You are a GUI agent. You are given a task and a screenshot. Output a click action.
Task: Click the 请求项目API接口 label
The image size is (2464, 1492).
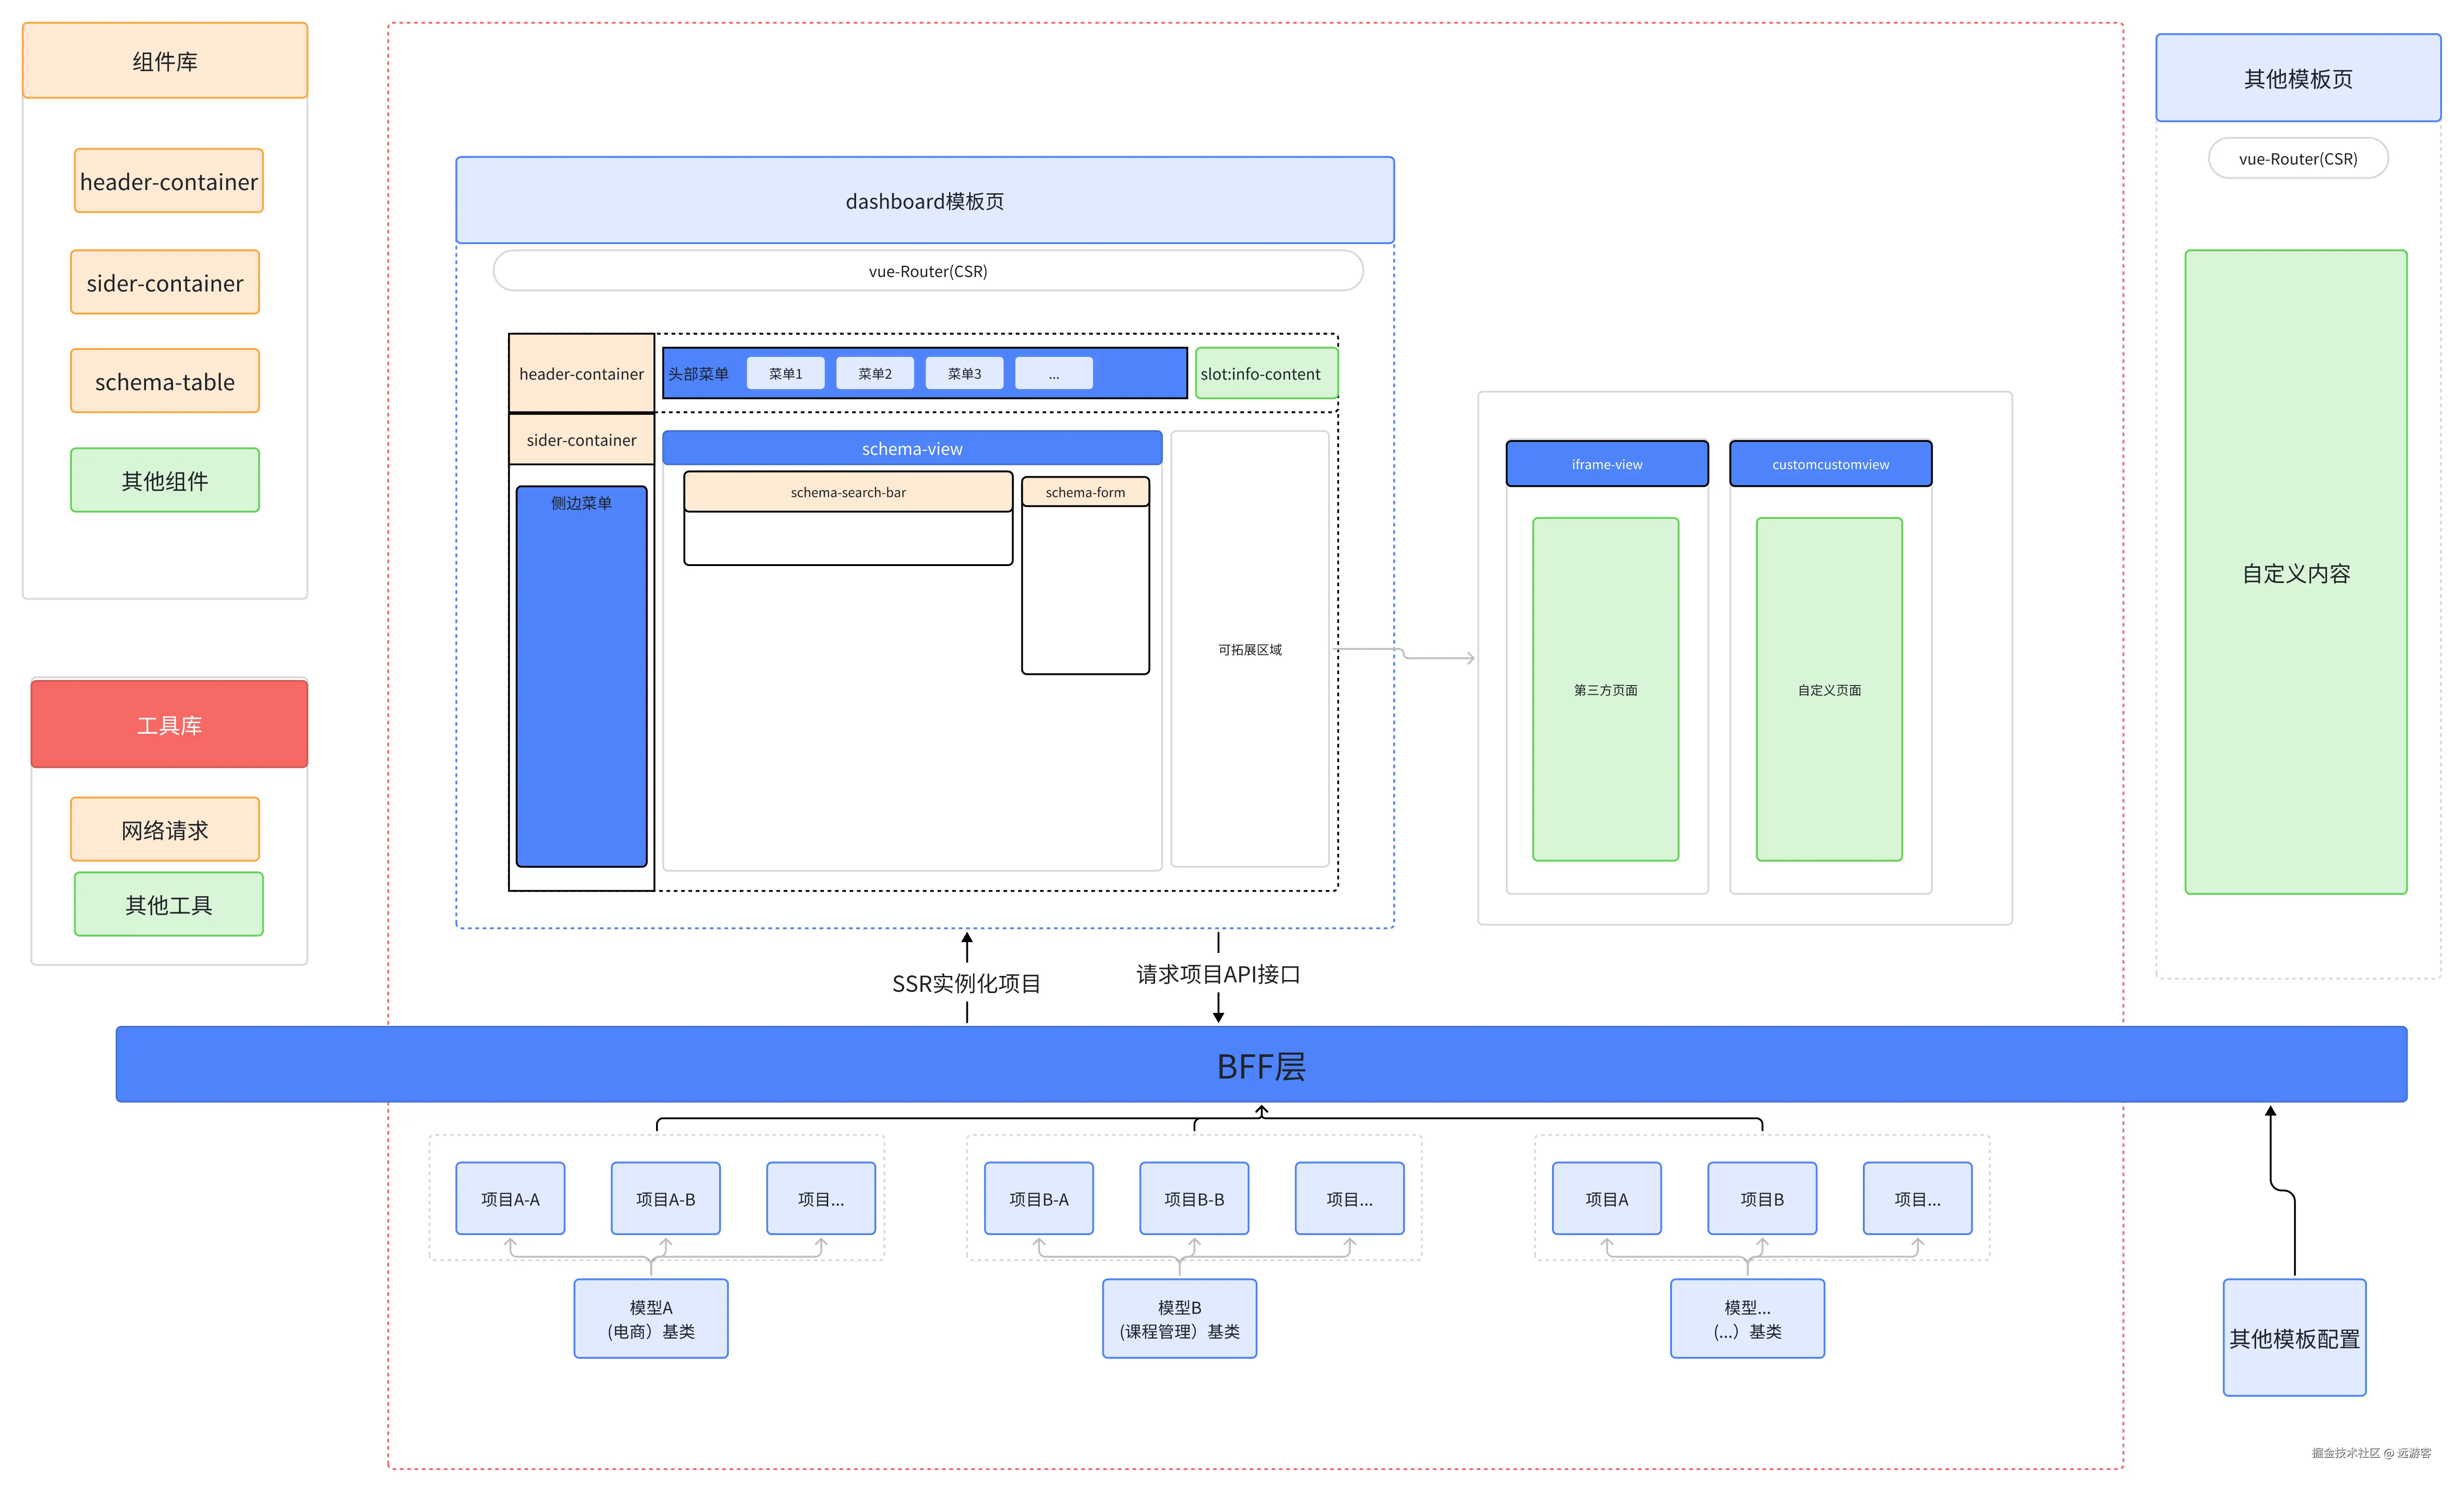pyautogui.click(x=1218, y=973)
